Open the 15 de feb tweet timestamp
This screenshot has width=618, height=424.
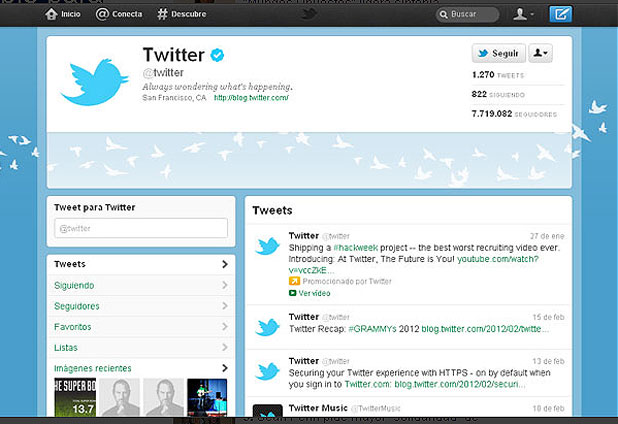point(549,317)
